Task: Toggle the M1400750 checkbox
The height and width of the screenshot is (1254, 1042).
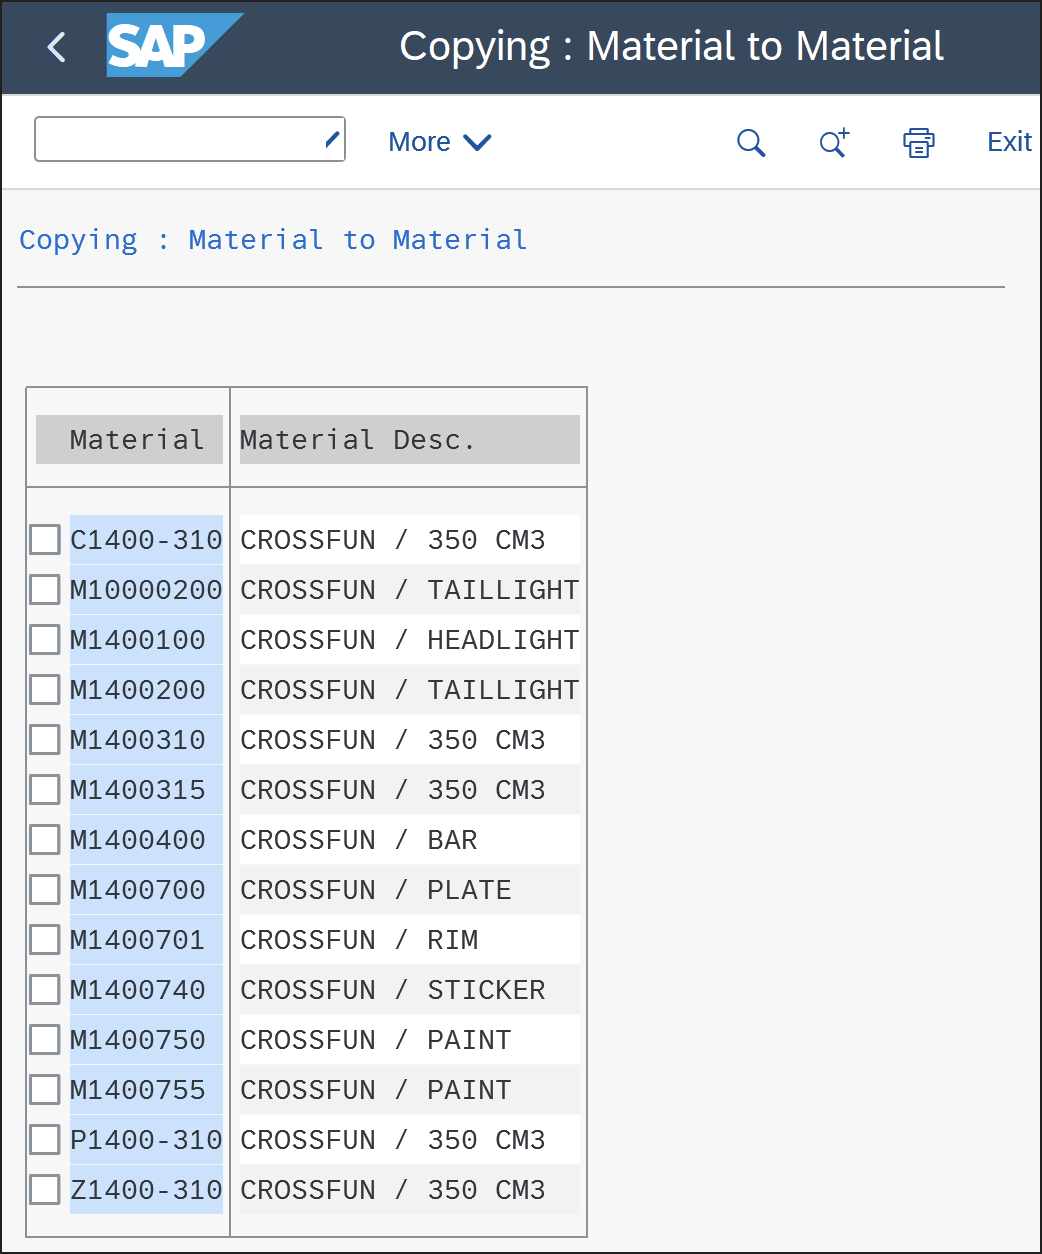Action: (45, 1040)
